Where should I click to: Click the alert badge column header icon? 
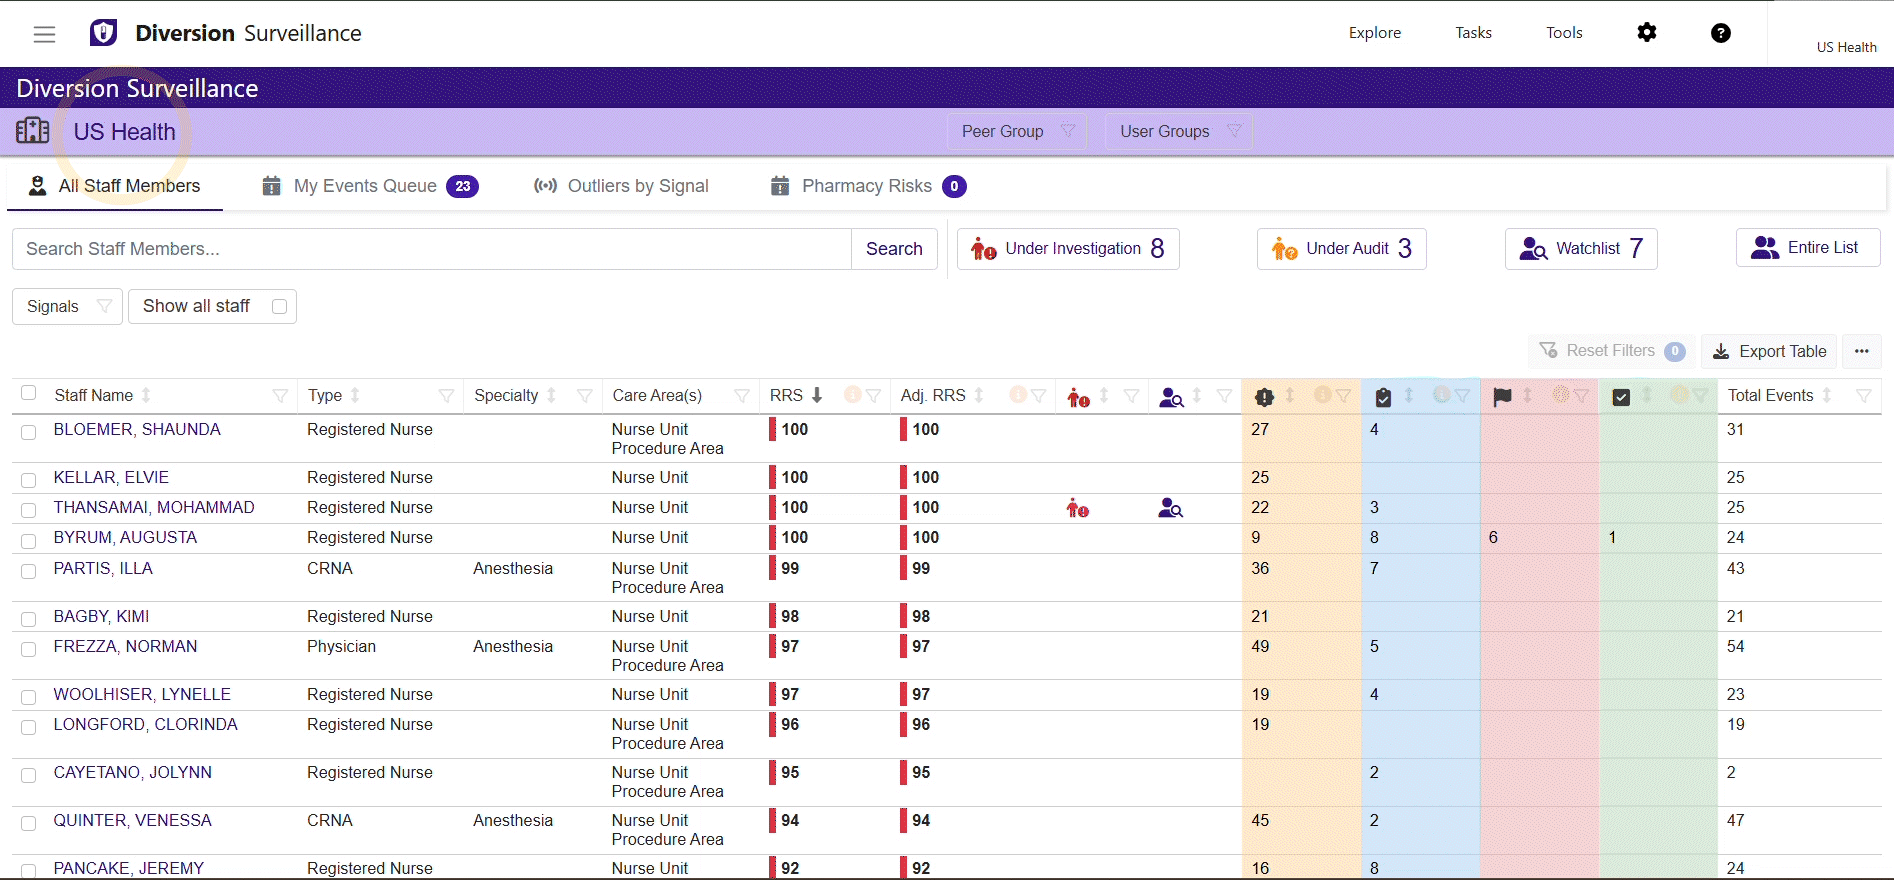[1264, 397]
